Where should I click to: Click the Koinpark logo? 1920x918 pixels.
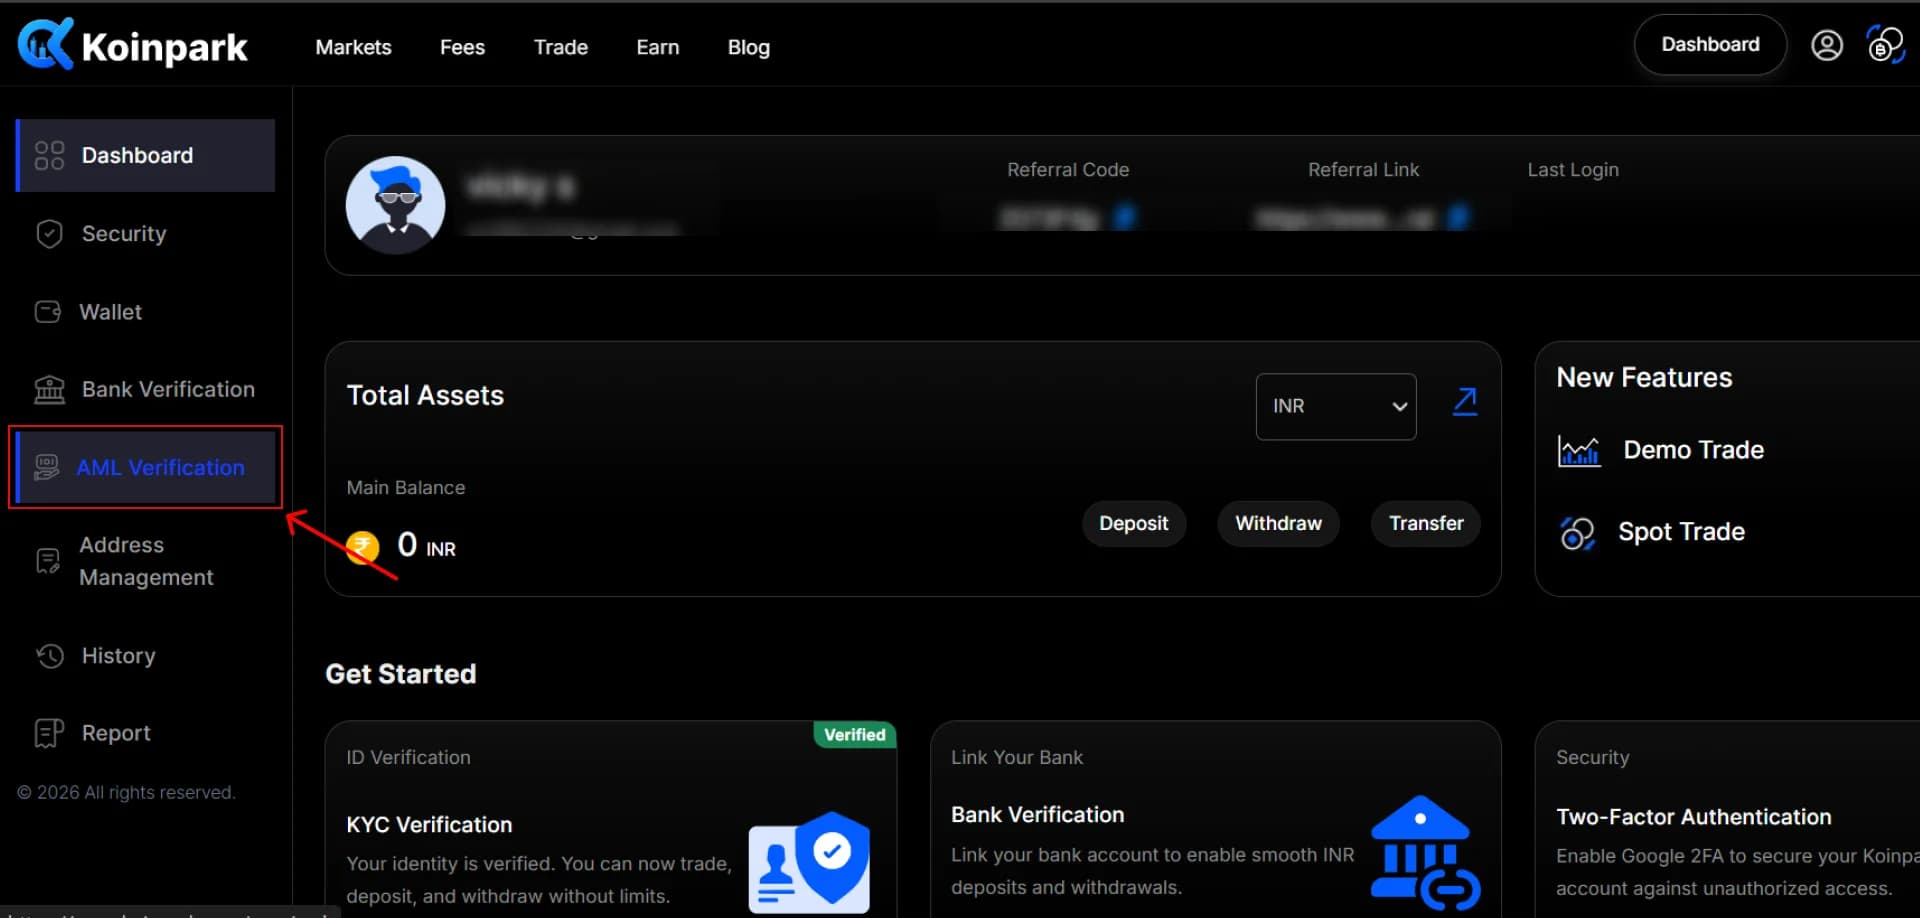tap(133, 45)
